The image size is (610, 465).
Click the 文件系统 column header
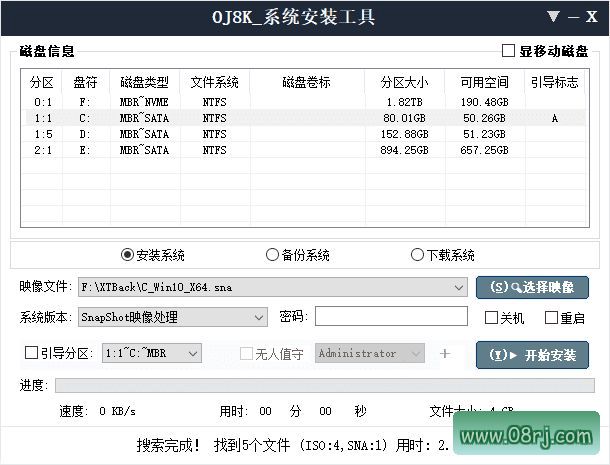coord(215,82)
